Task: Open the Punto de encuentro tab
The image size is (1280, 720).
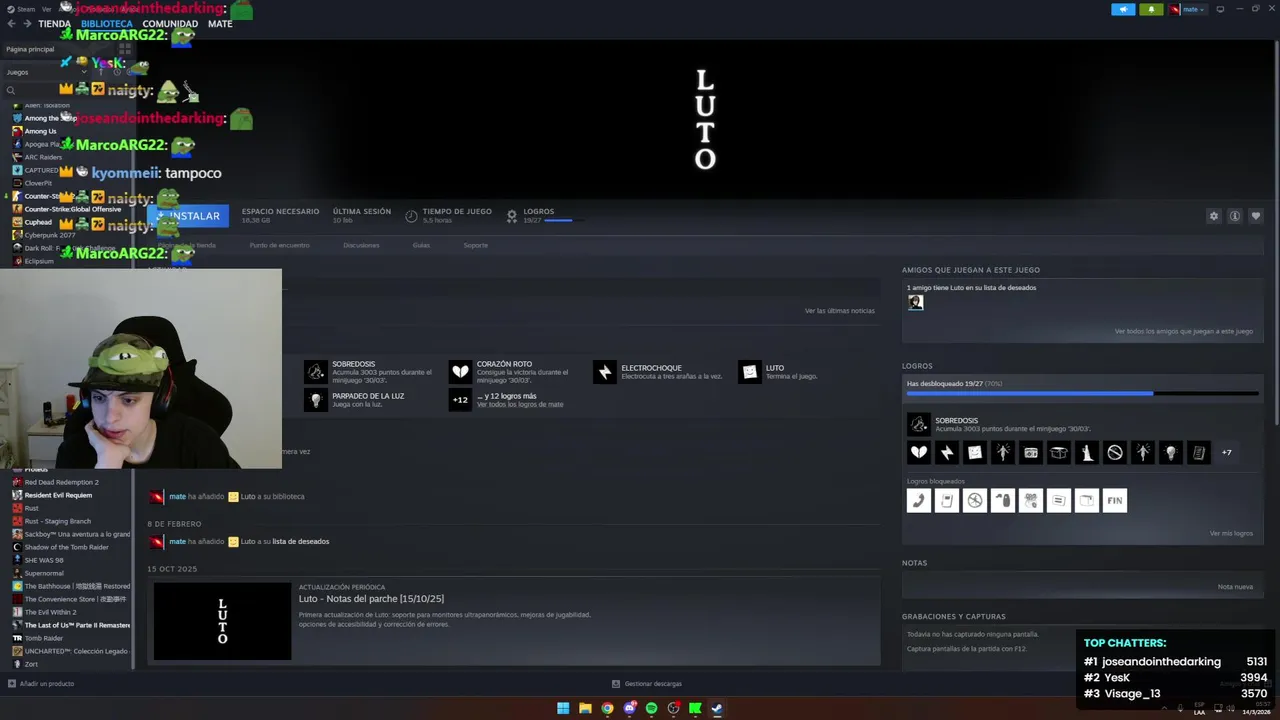Action: coord(279,245)
